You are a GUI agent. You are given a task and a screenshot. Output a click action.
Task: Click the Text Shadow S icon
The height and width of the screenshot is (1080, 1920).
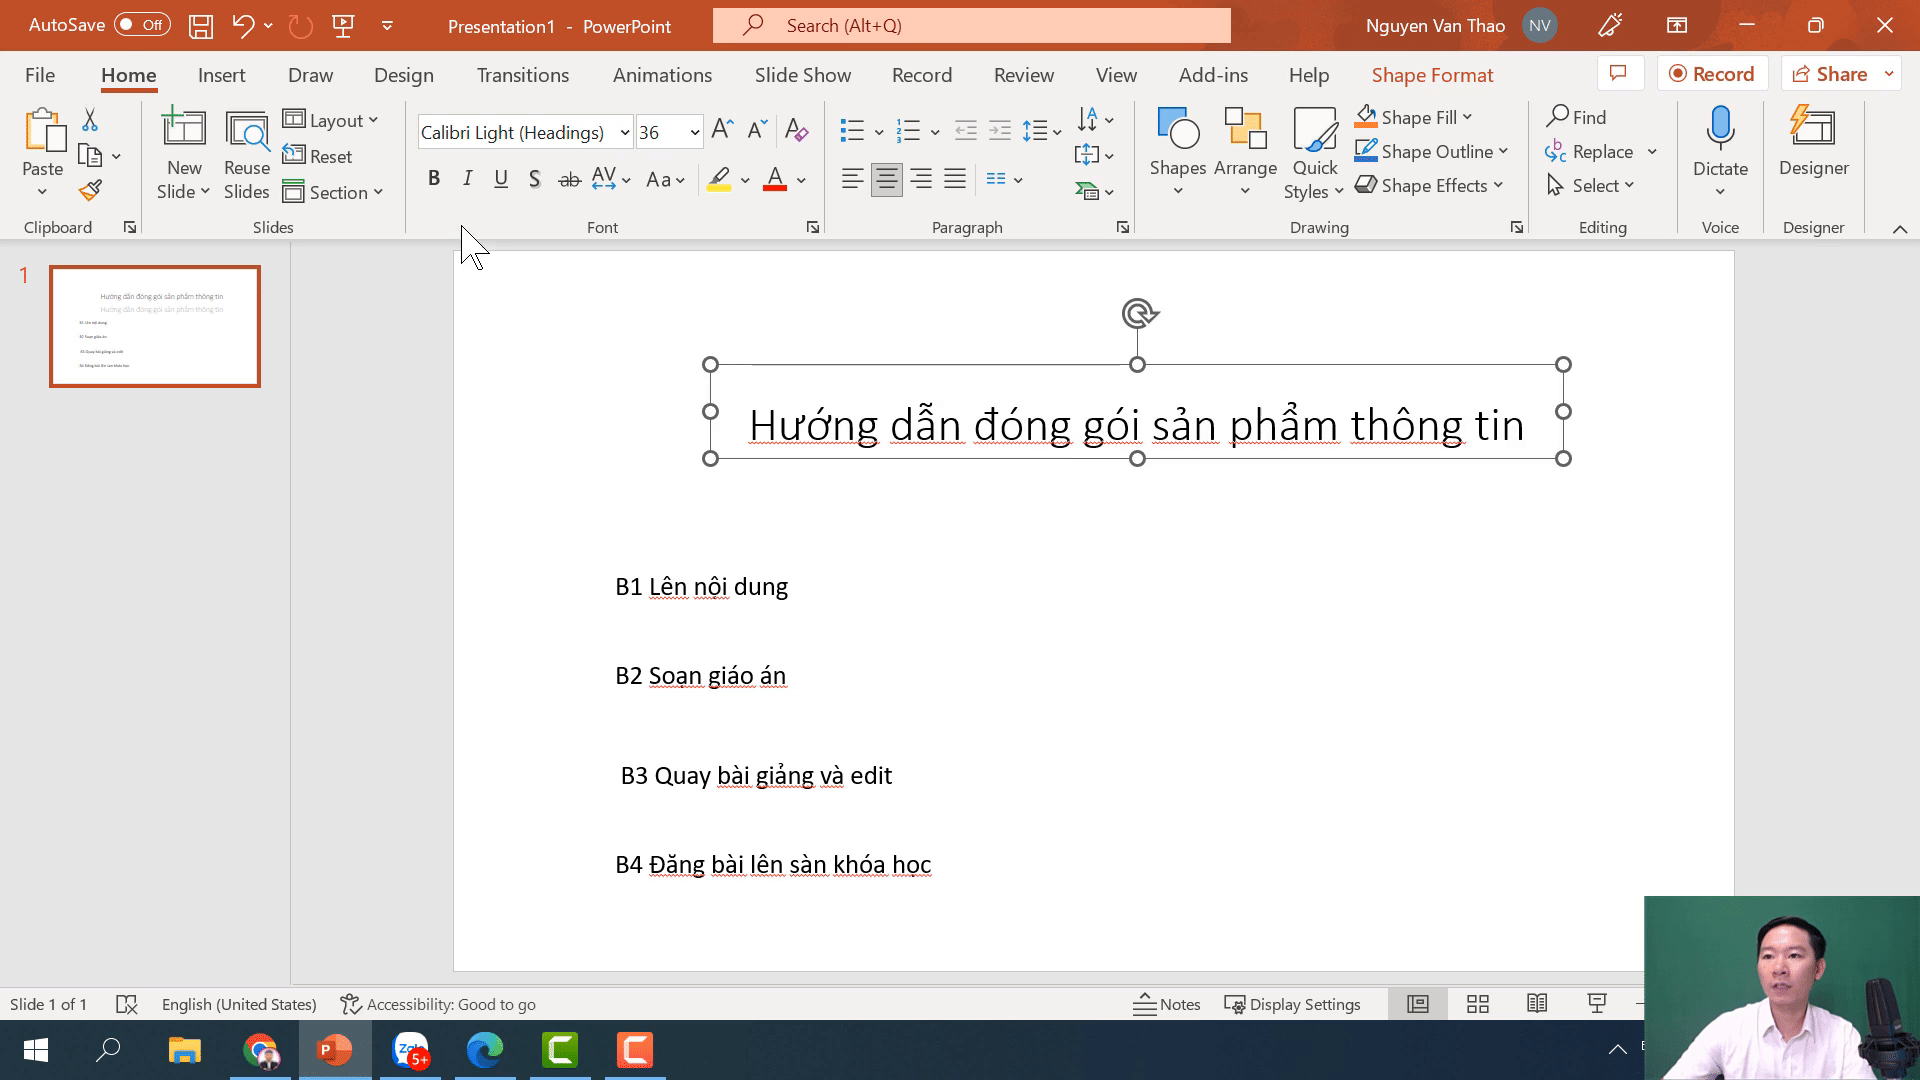point(535,179)
